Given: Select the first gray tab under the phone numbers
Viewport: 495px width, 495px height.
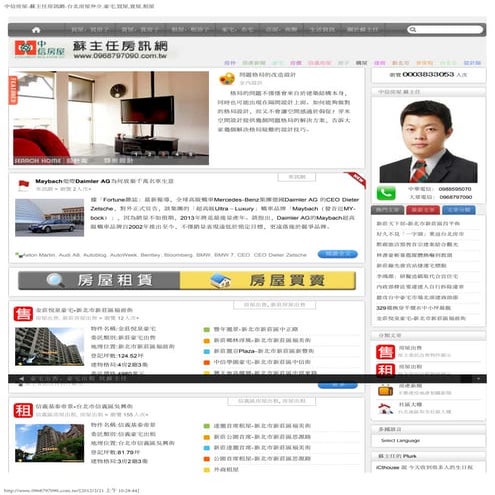Looking at the screenshot, I should 387,210.
